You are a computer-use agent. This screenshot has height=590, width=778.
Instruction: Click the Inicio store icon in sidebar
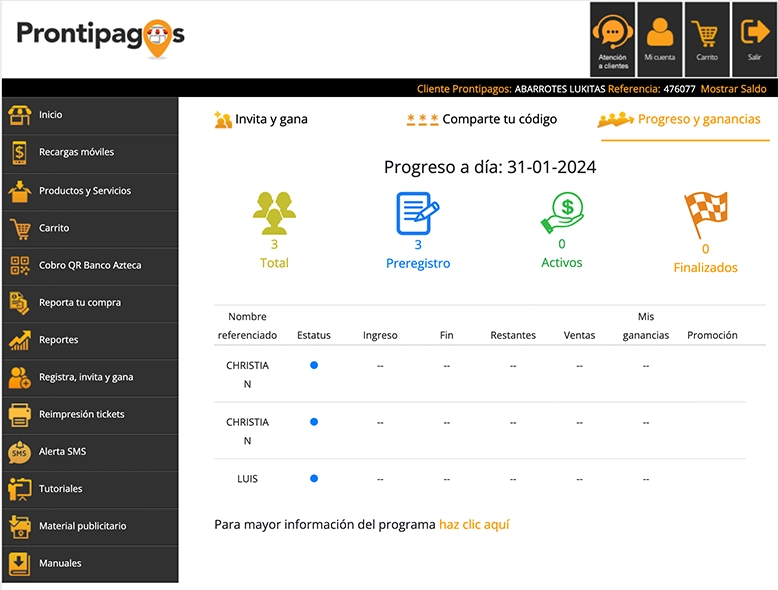pos(19,115)
